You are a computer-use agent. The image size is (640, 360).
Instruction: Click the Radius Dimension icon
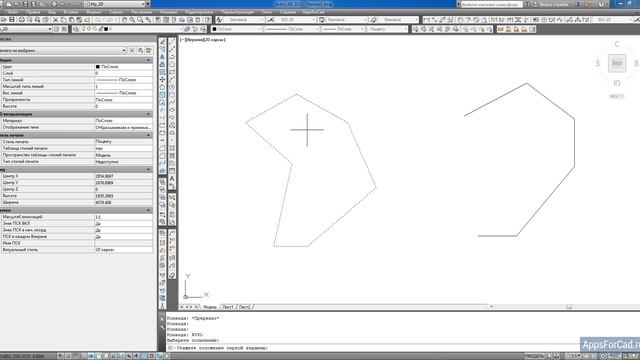(x=460, y=20)
